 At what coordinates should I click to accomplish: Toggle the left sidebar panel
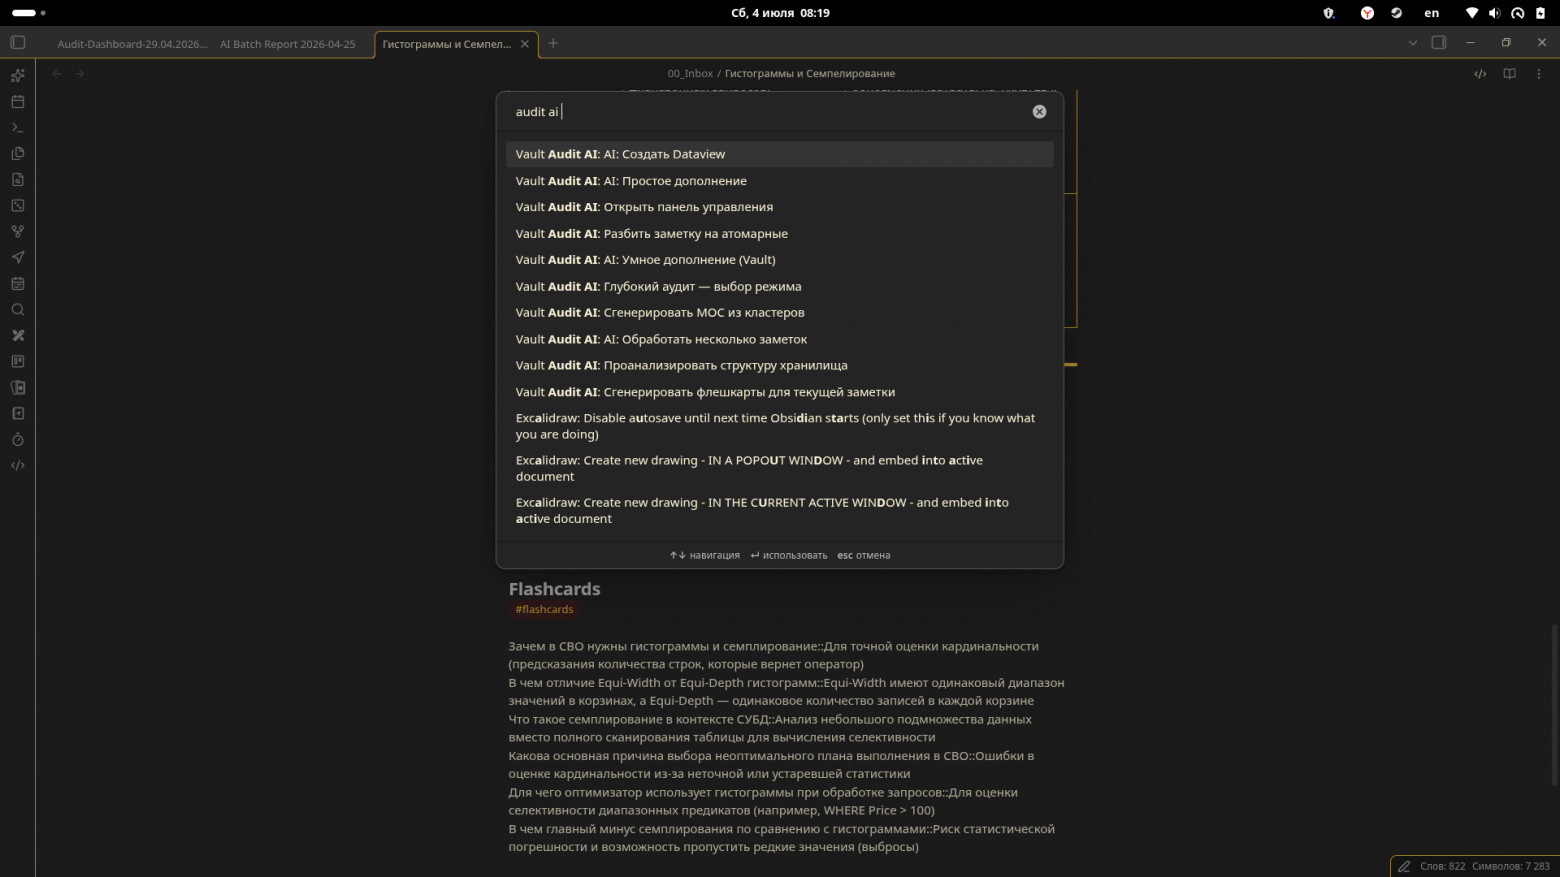coord(17,42)
